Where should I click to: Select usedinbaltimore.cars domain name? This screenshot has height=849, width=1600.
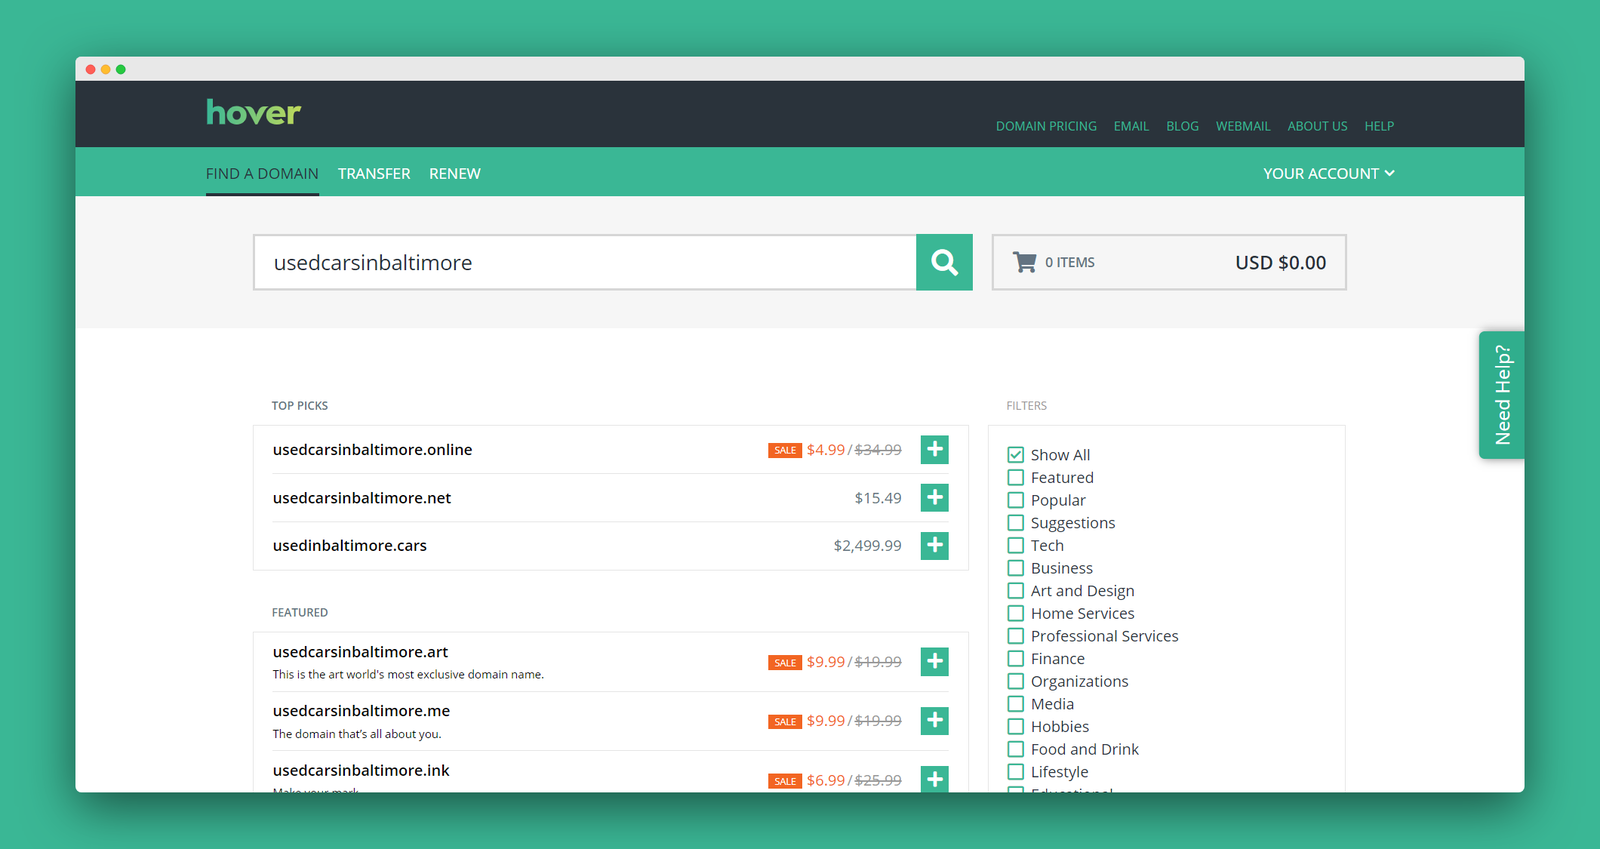pos(350,546)
